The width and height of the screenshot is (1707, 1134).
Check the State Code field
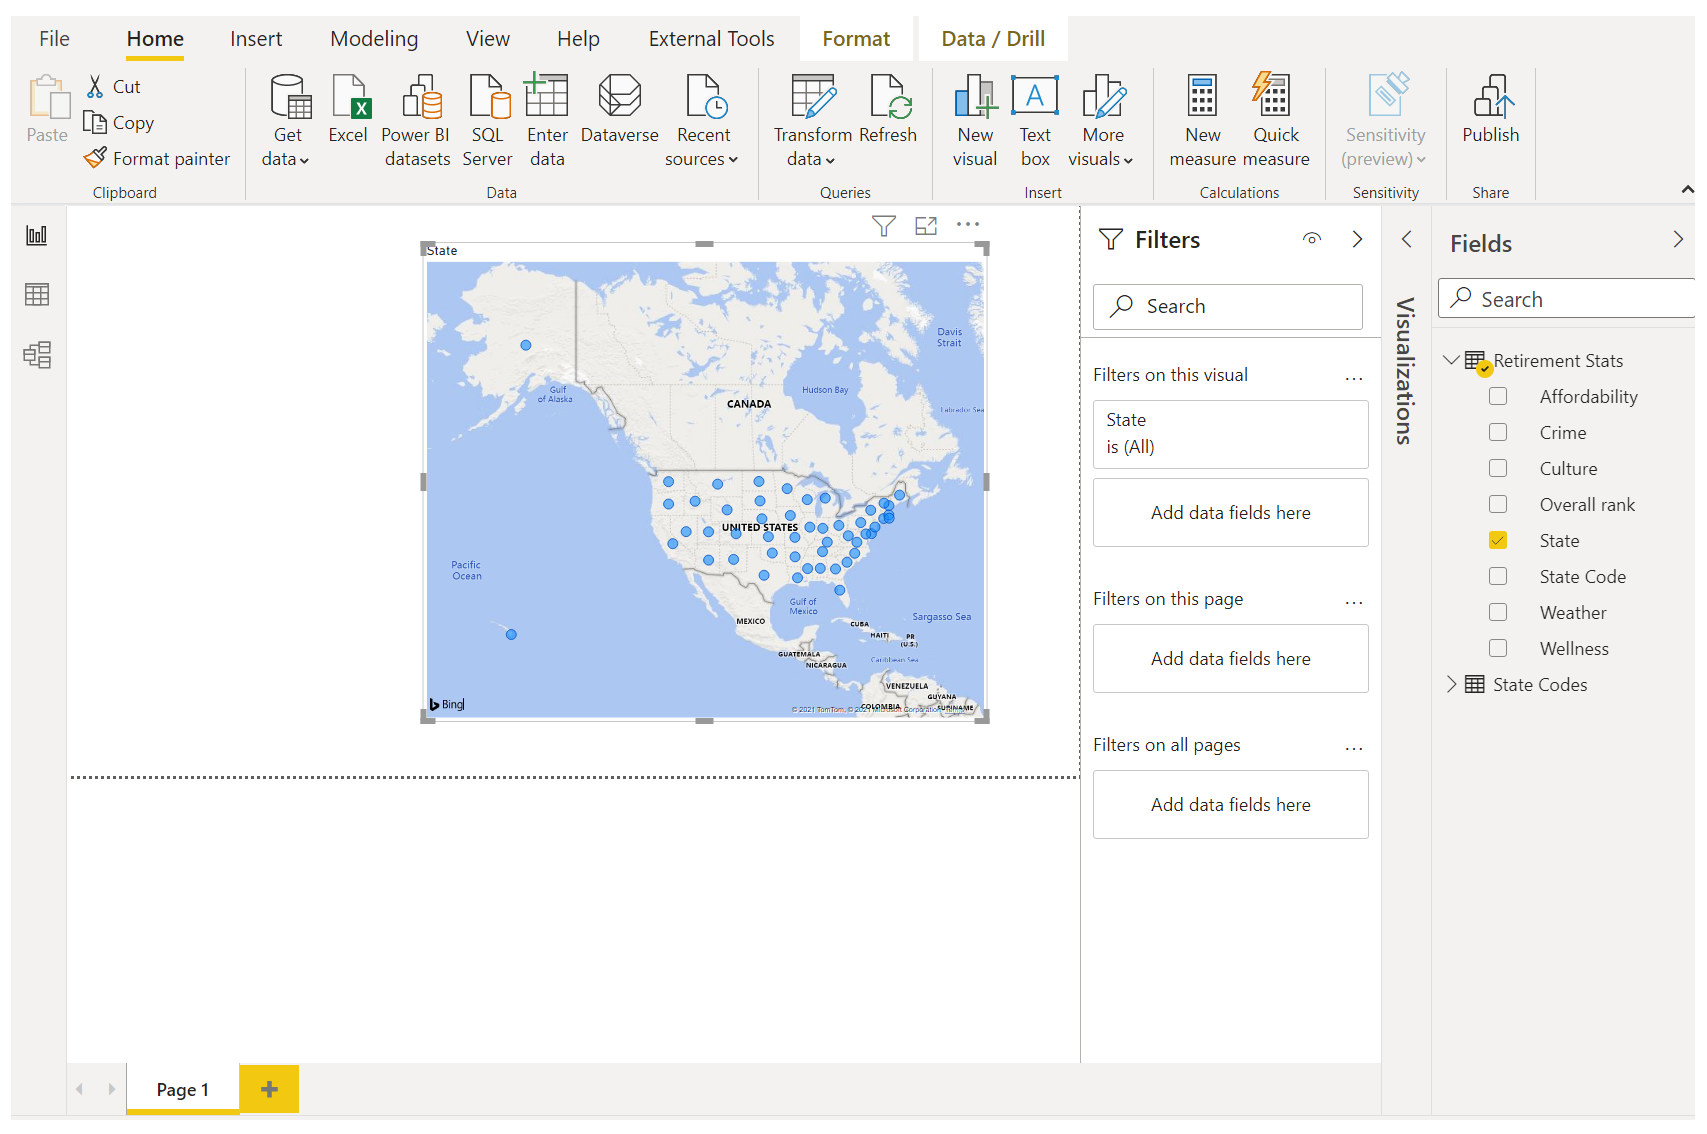click(1498, 576)
